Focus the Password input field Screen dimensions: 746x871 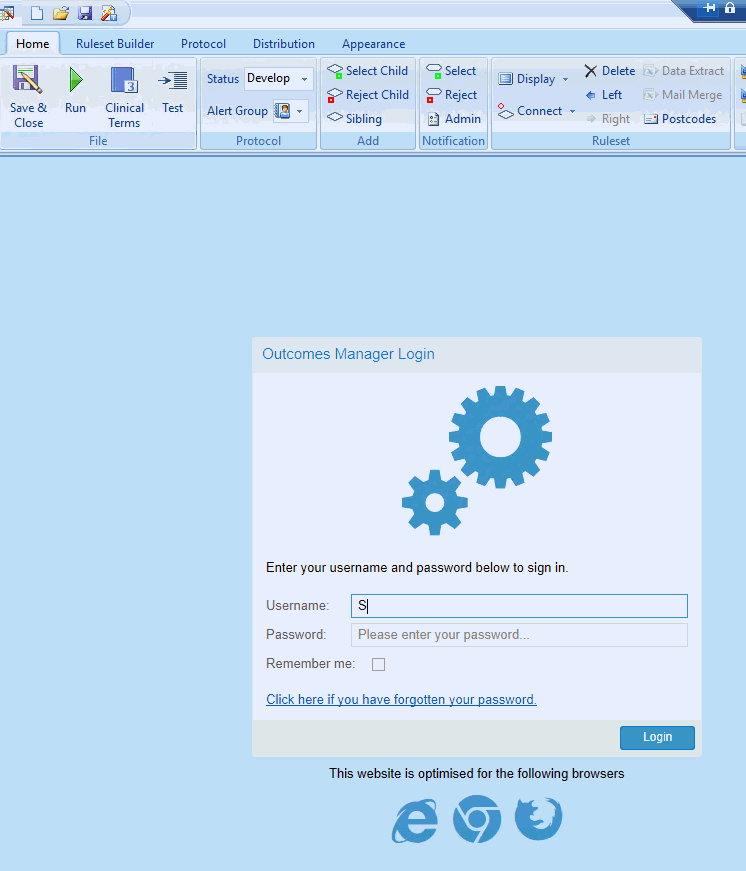click(519, 635)
